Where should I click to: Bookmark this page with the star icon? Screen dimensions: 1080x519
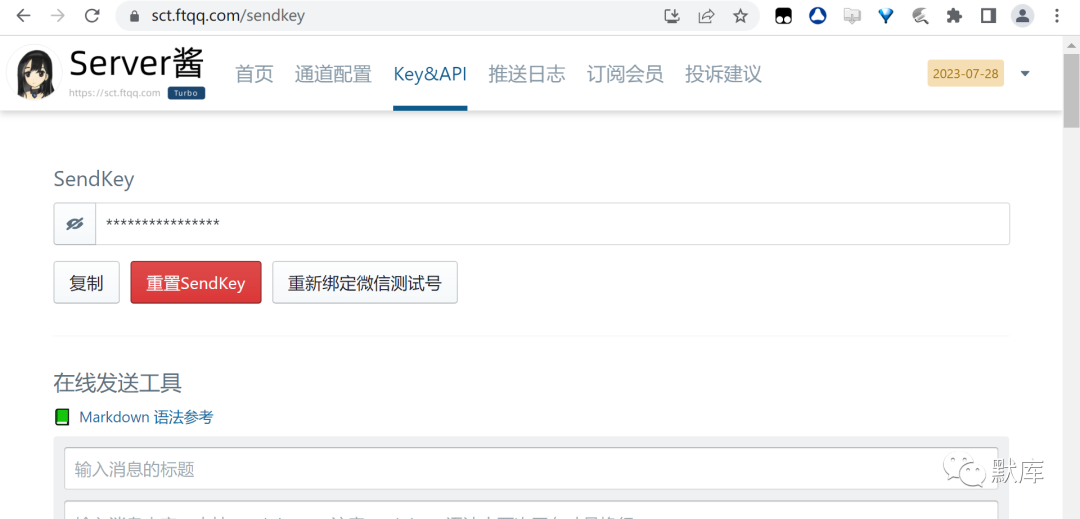point(740,16)
